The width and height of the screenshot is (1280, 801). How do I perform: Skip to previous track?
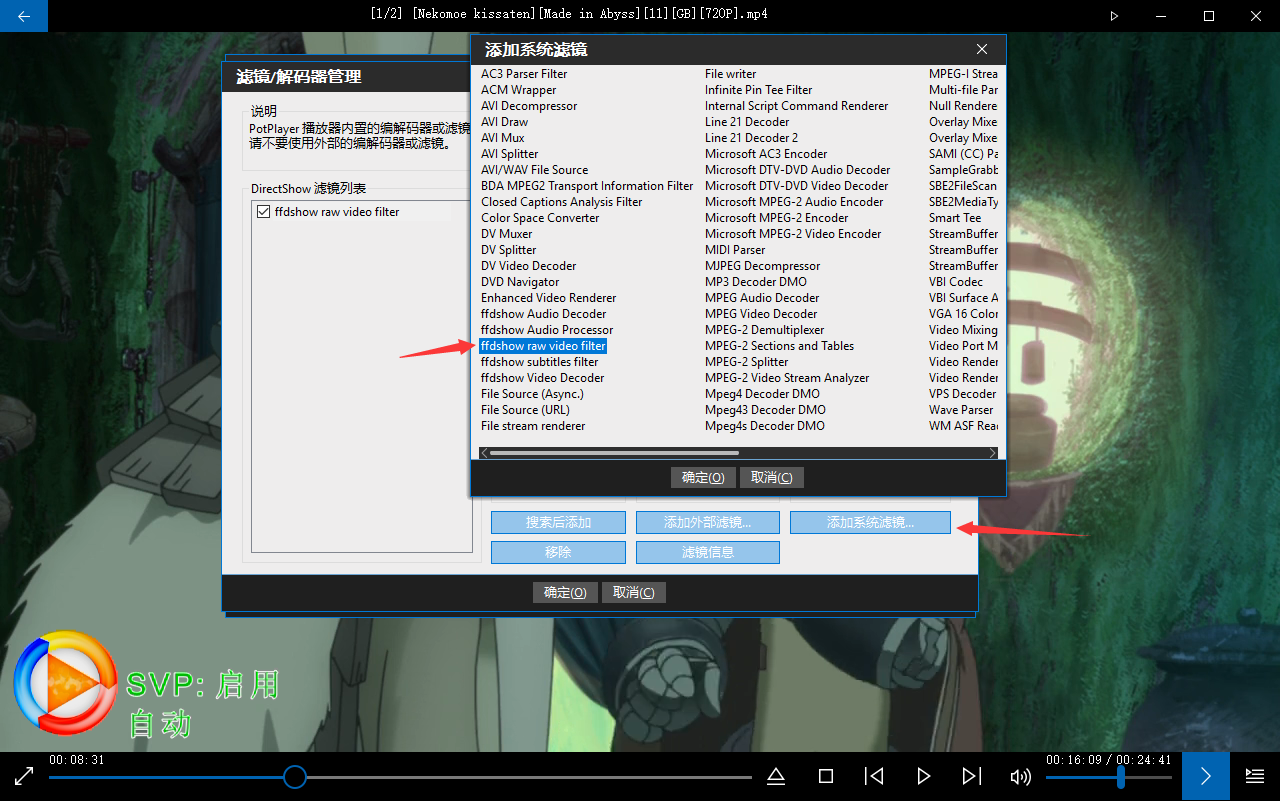[874, 776]
